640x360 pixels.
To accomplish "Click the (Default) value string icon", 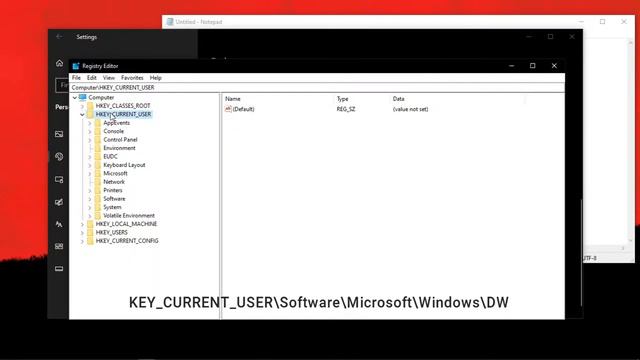I will (x=228, y=109).
